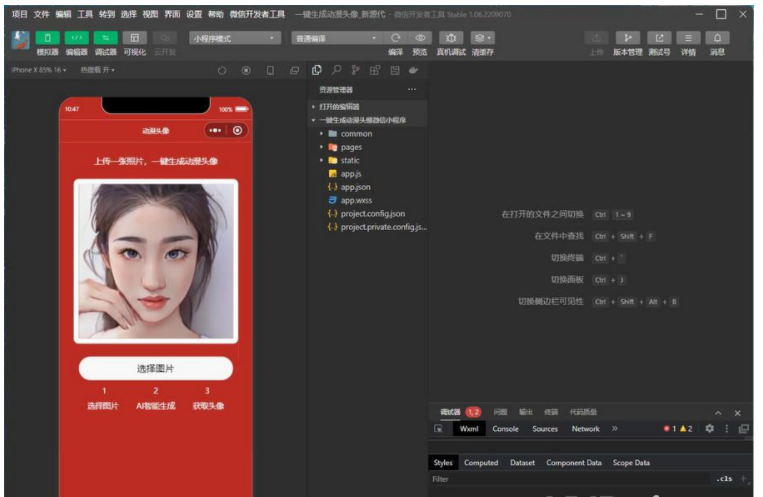
Task: Click the real device debug (真机调试) icon
Action: (x=451, y=38)
